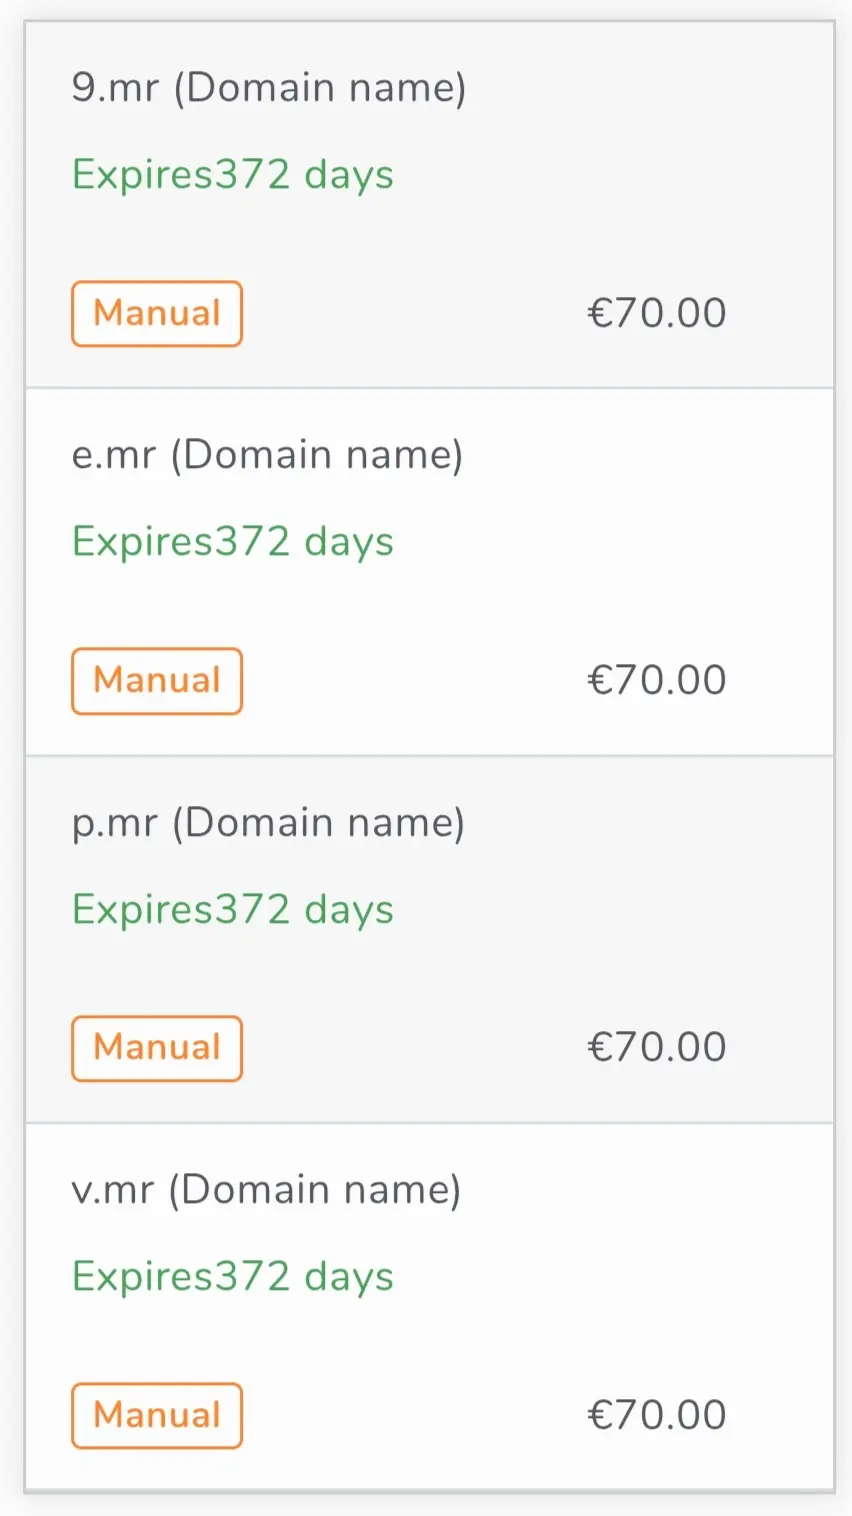852x1516 pixels.
Task: Open the e.mr domain name entry
Action: [267, 455]
